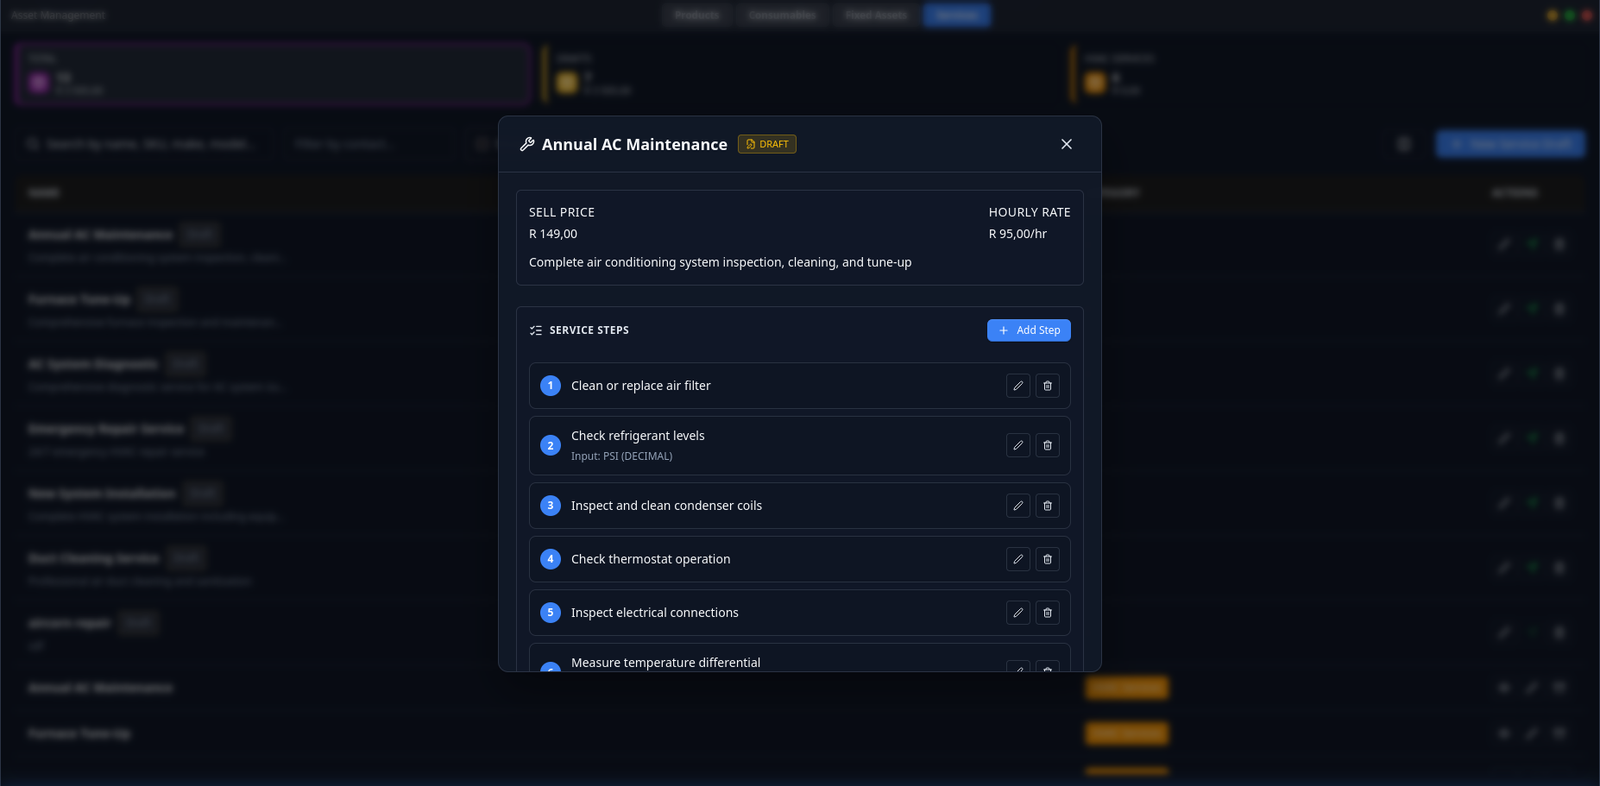Select step number 5 badge
Screen dimensions: 1600x786
pyautogui.click(x=550, y=613)
